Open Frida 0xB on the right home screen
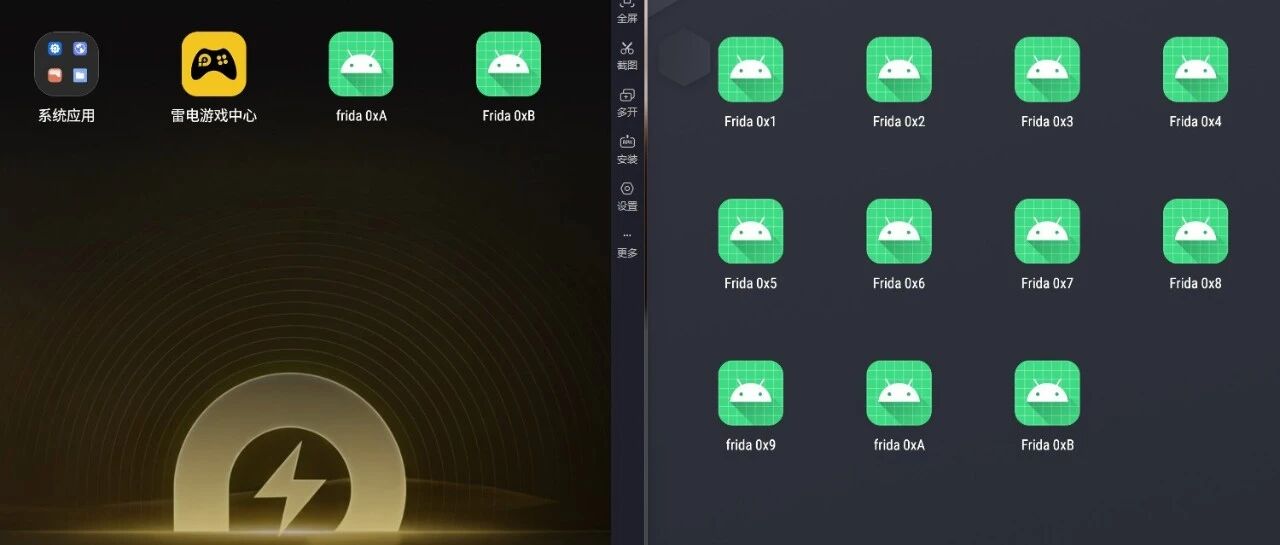The width and height of the screenshot is (1280, 545). (x=1047, y=393)
